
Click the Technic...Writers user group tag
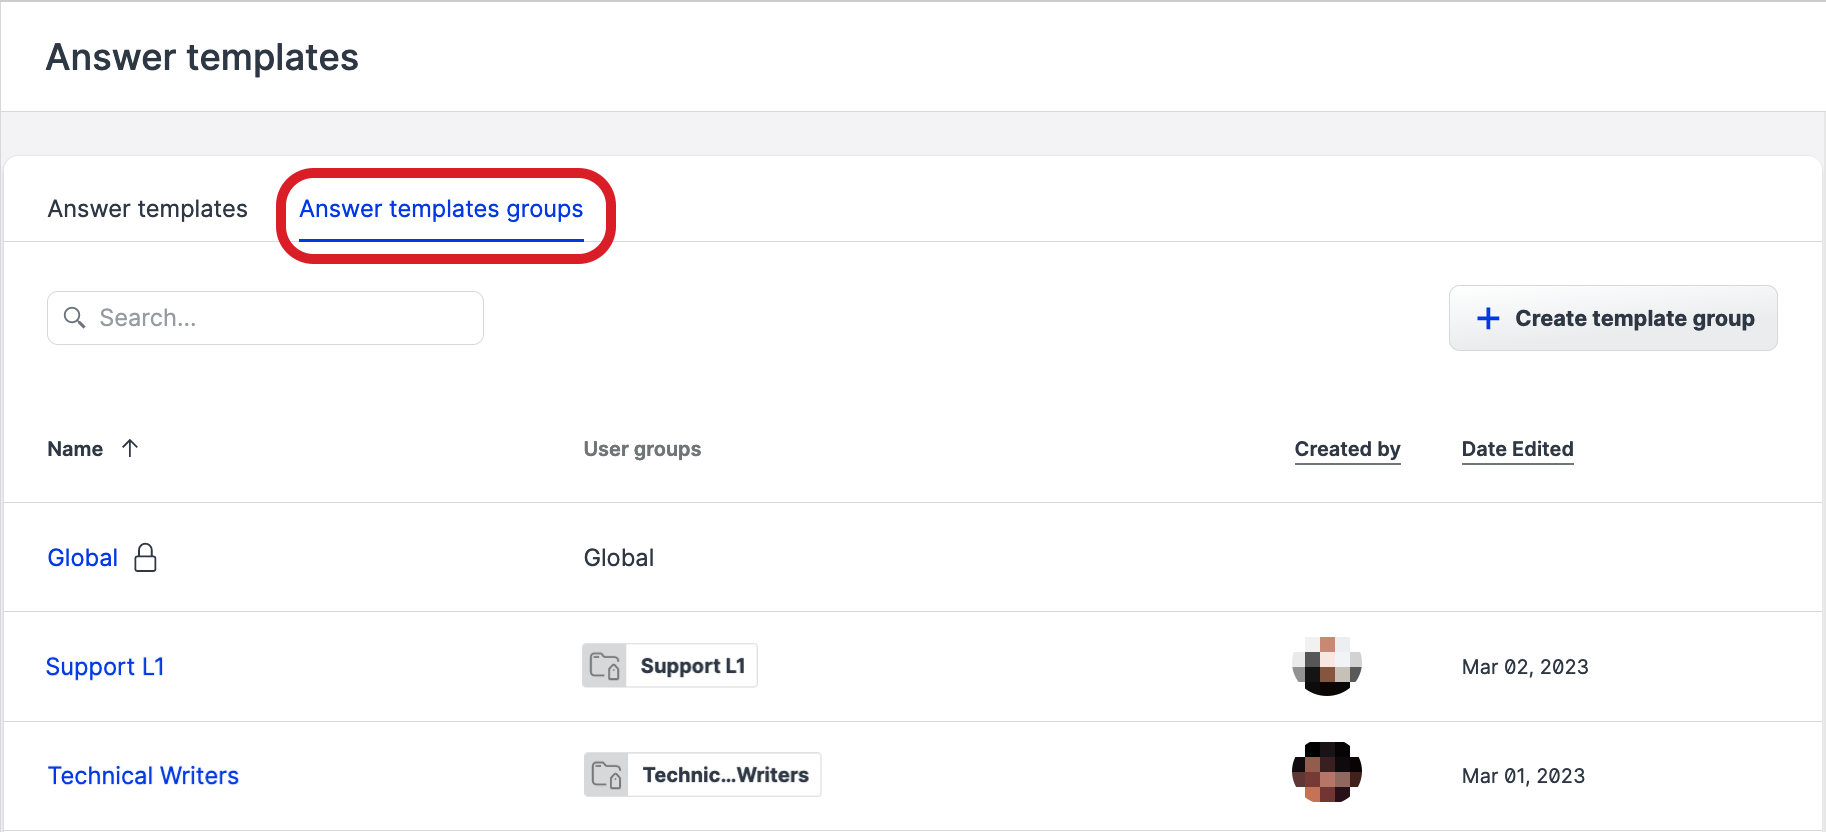click(725, 775)
